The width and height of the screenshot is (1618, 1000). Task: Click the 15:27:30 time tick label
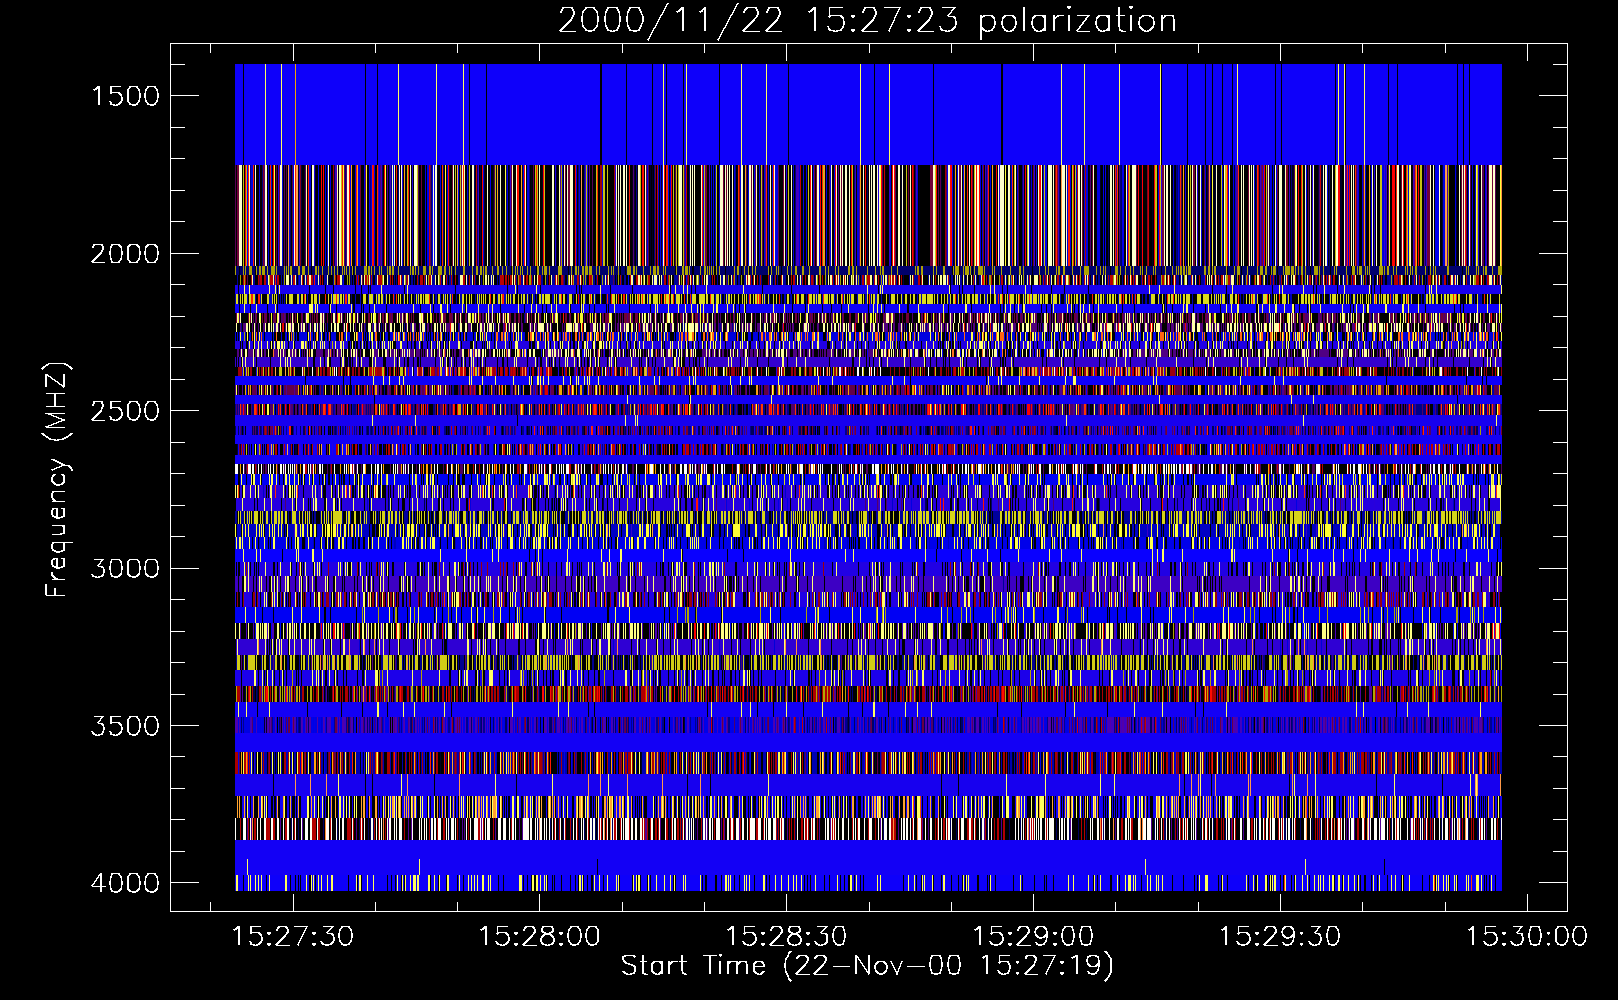[292, 936]
